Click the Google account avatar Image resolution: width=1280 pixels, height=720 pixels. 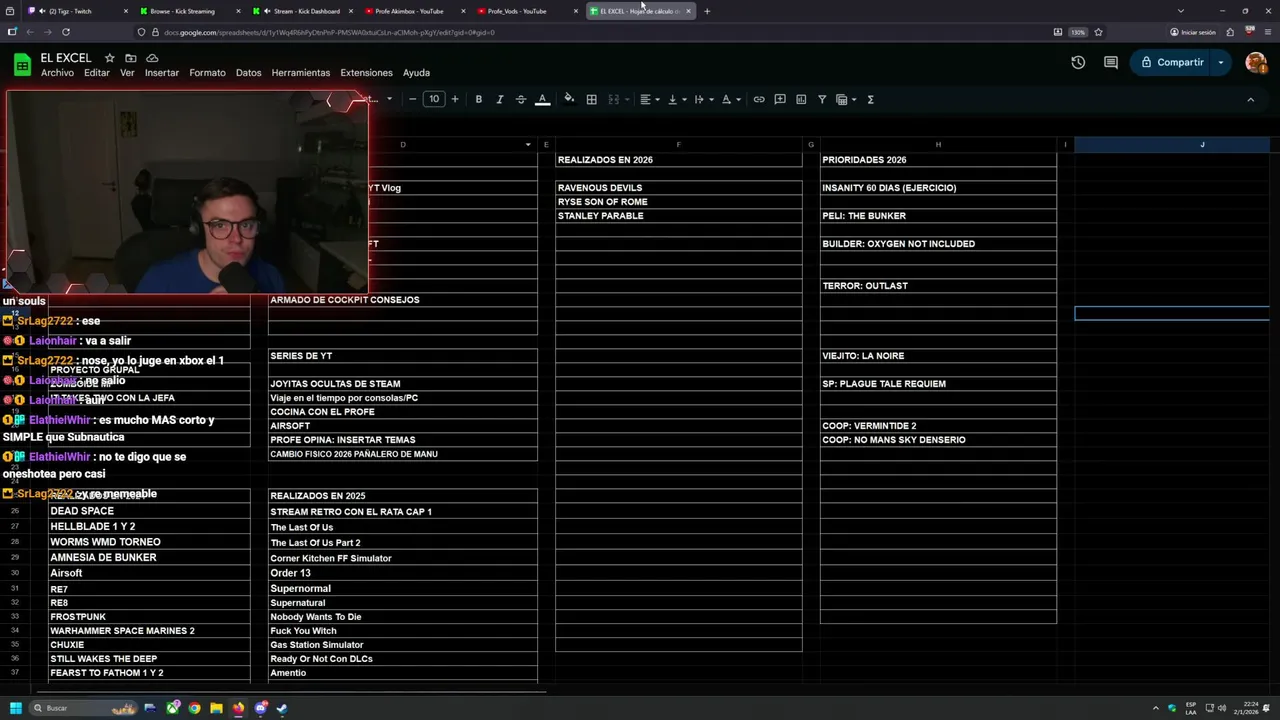click(x=1256, y=62)
